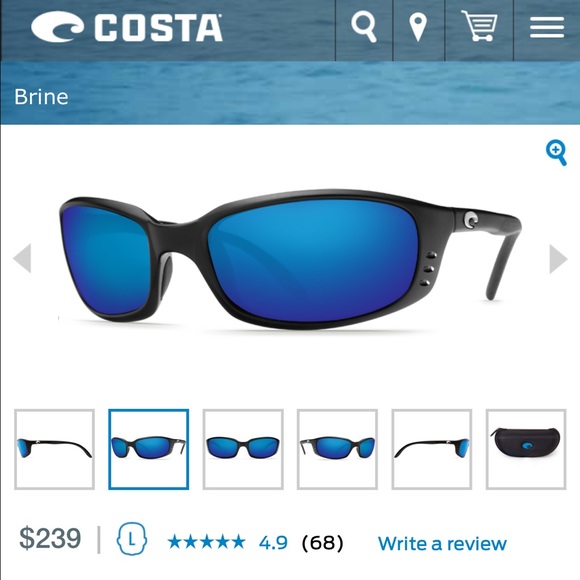The height and width of the screenshot is (580, 580).
Task: Select the sunglasses case thumbnail
Action: point(526,449)
